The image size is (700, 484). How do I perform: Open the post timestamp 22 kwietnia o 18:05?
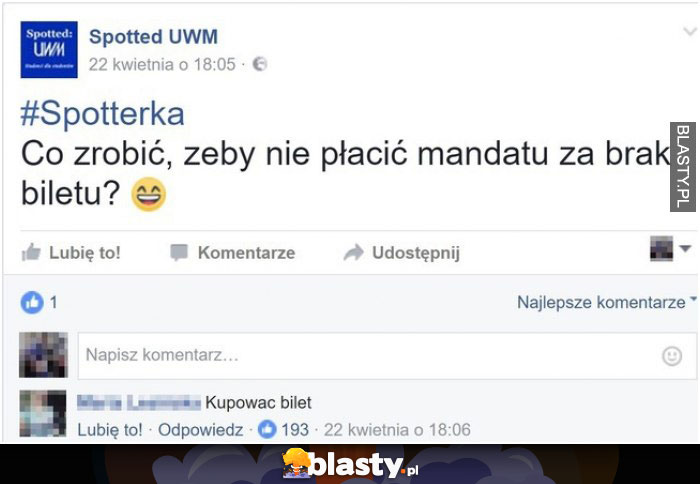162,64
